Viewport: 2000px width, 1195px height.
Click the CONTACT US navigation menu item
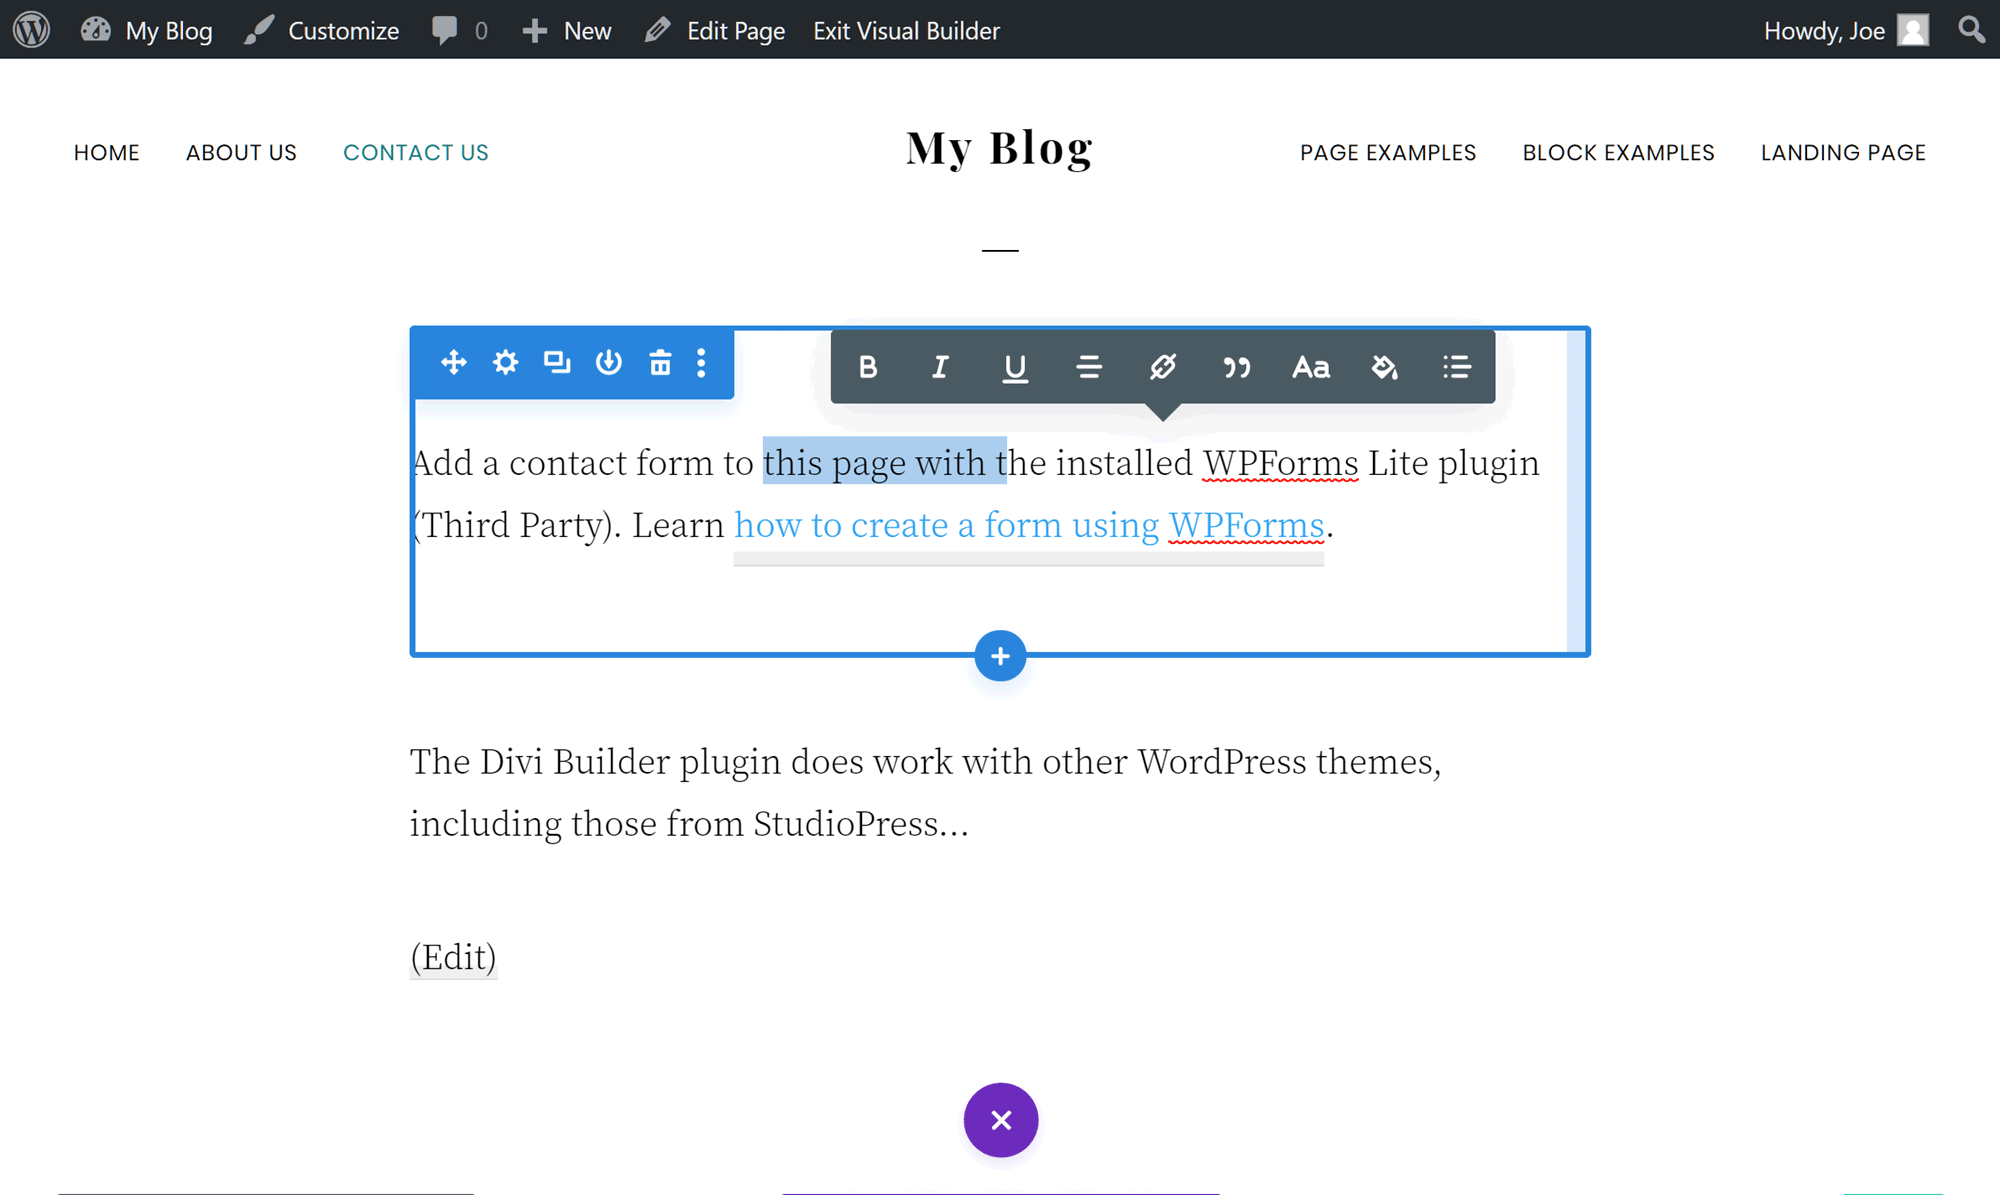[x=415, y=152]
